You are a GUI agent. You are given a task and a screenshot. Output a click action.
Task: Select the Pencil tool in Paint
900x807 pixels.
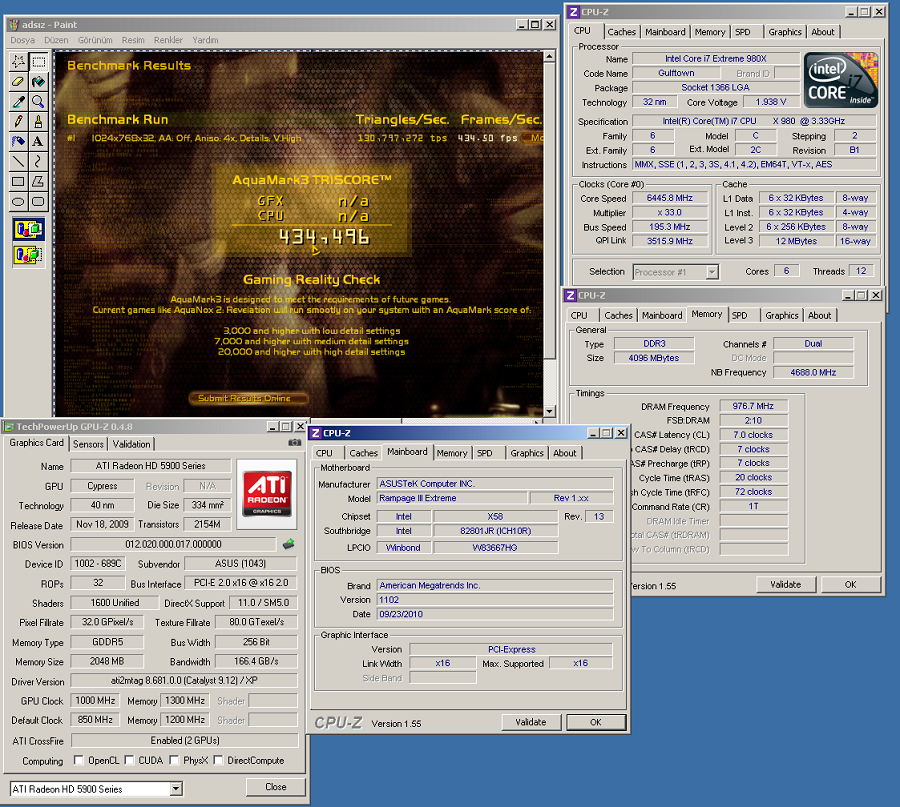[x=18, y=121]
